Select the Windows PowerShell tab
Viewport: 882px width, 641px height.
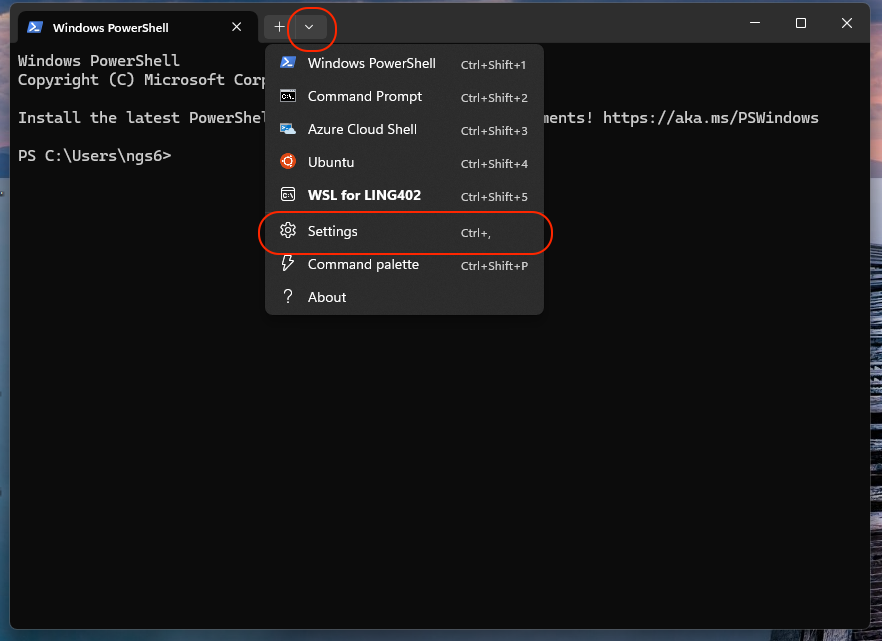[x=138, y=28]
